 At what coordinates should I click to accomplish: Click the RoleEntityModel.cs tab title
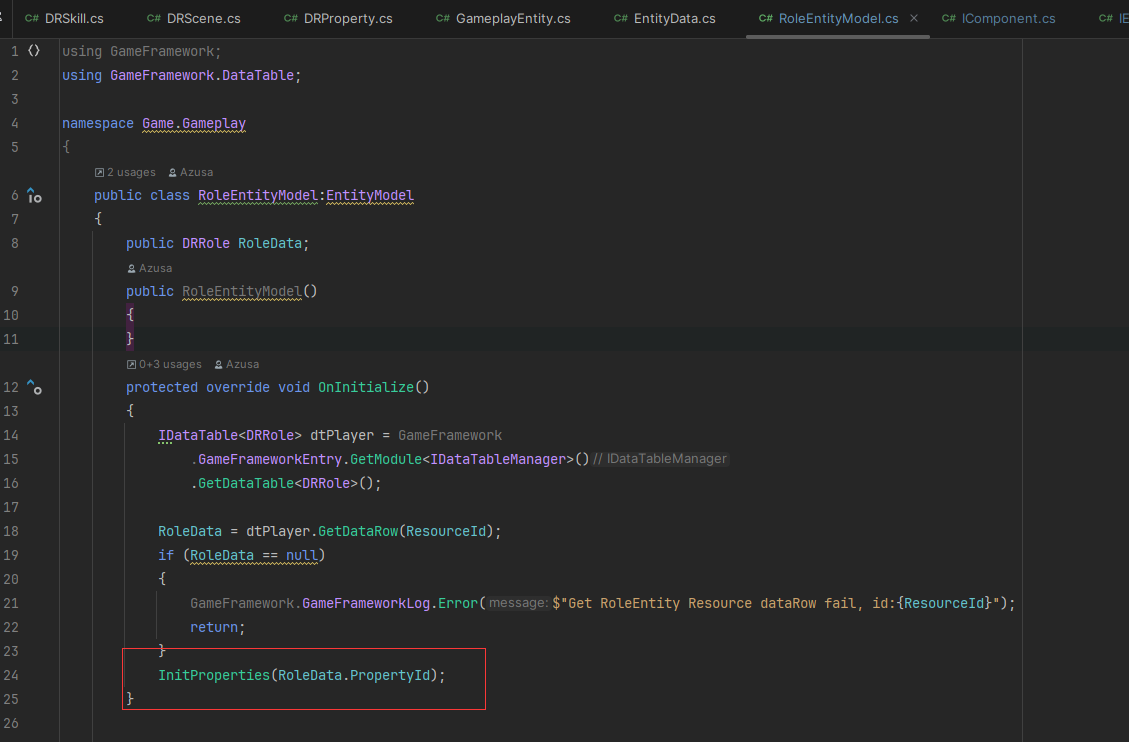838,19
